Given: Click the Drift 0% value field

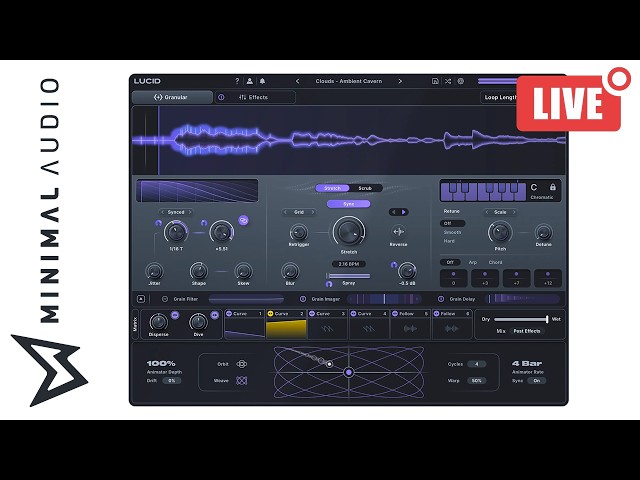Looking at the screenshot, I should 172,380.
